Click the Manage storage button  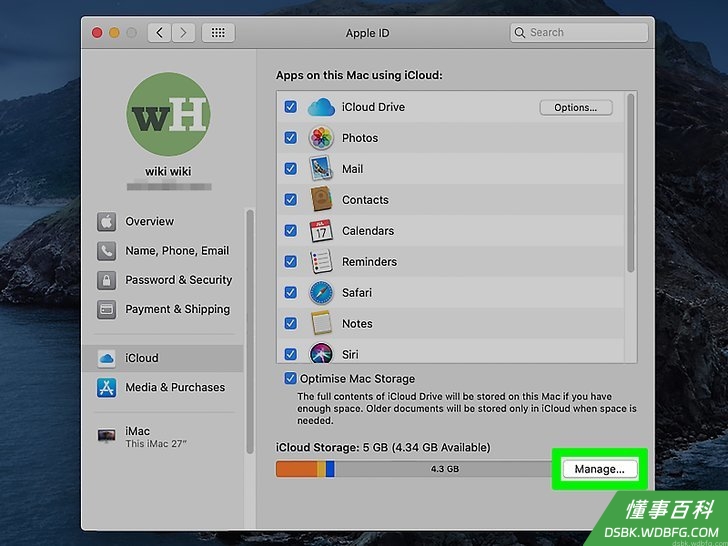click(x=600, y=469)
